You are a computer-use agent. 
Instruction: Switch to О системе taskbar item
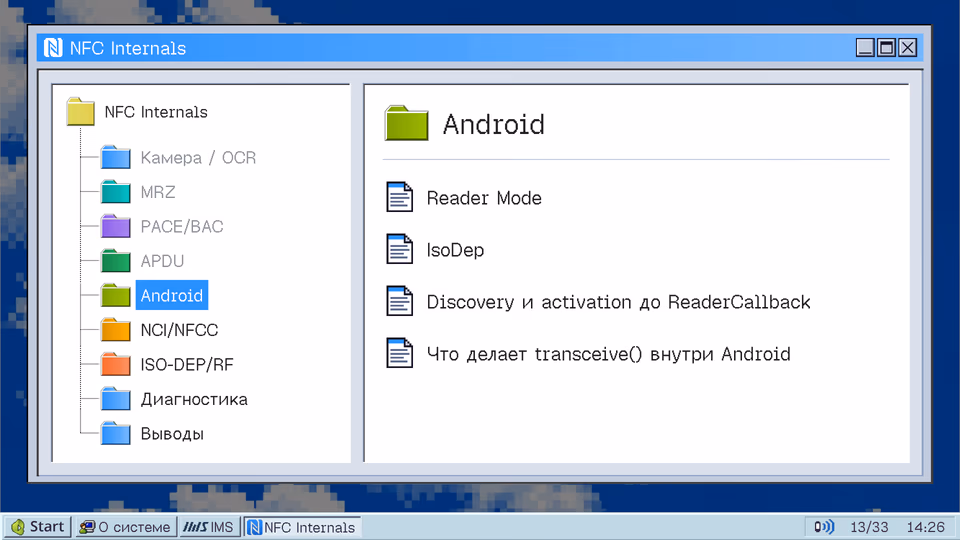(126, 527)
